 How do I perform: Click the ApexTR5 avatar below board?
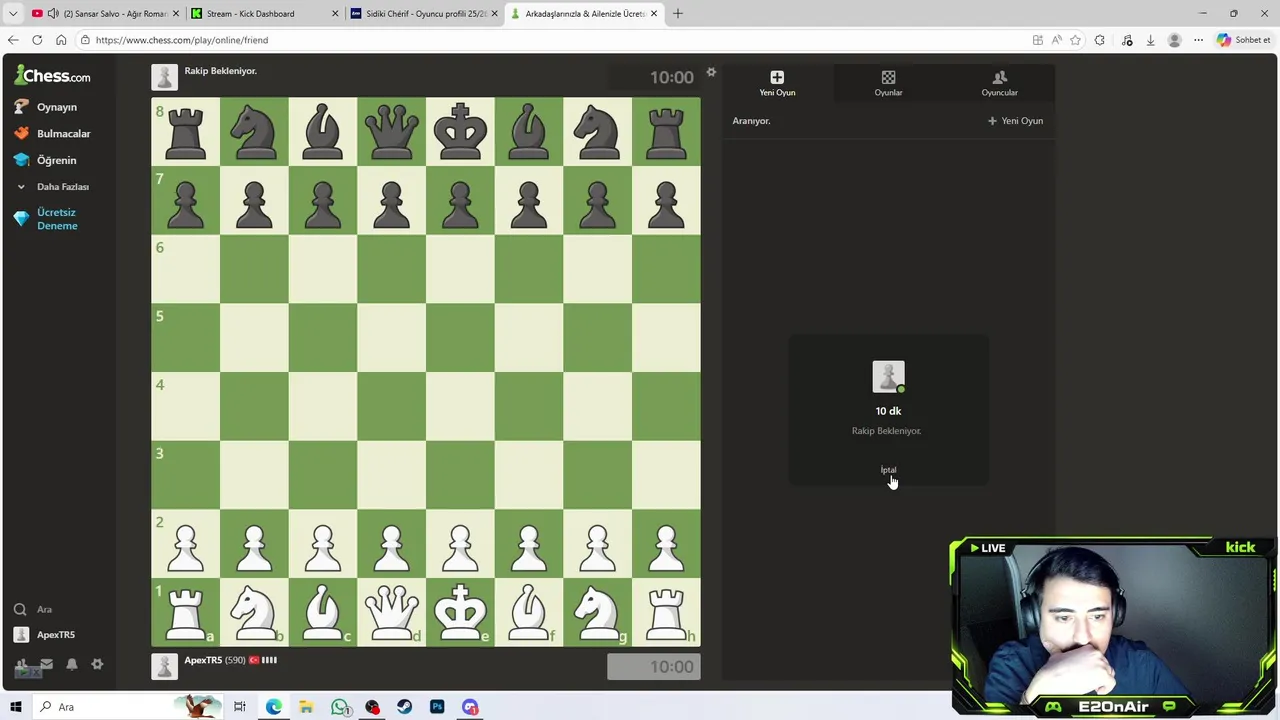[164, 666]
